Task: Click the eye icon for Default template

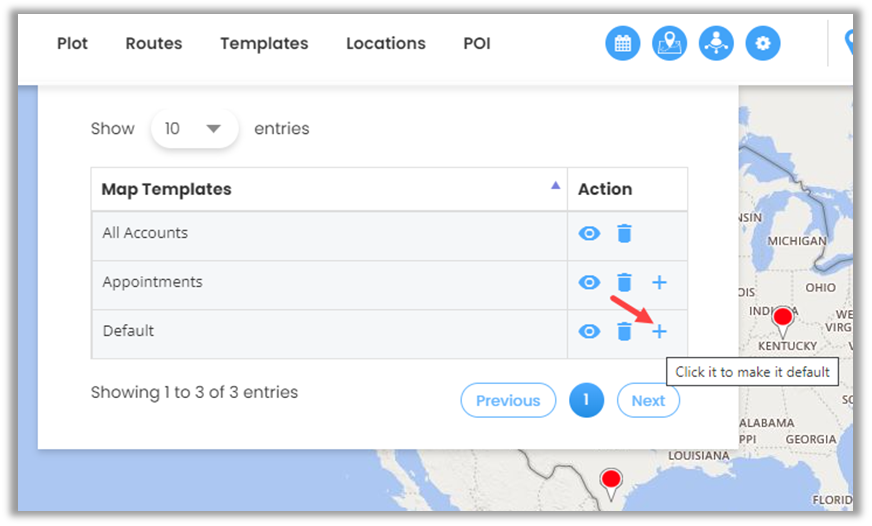Action: coord(589,331)
